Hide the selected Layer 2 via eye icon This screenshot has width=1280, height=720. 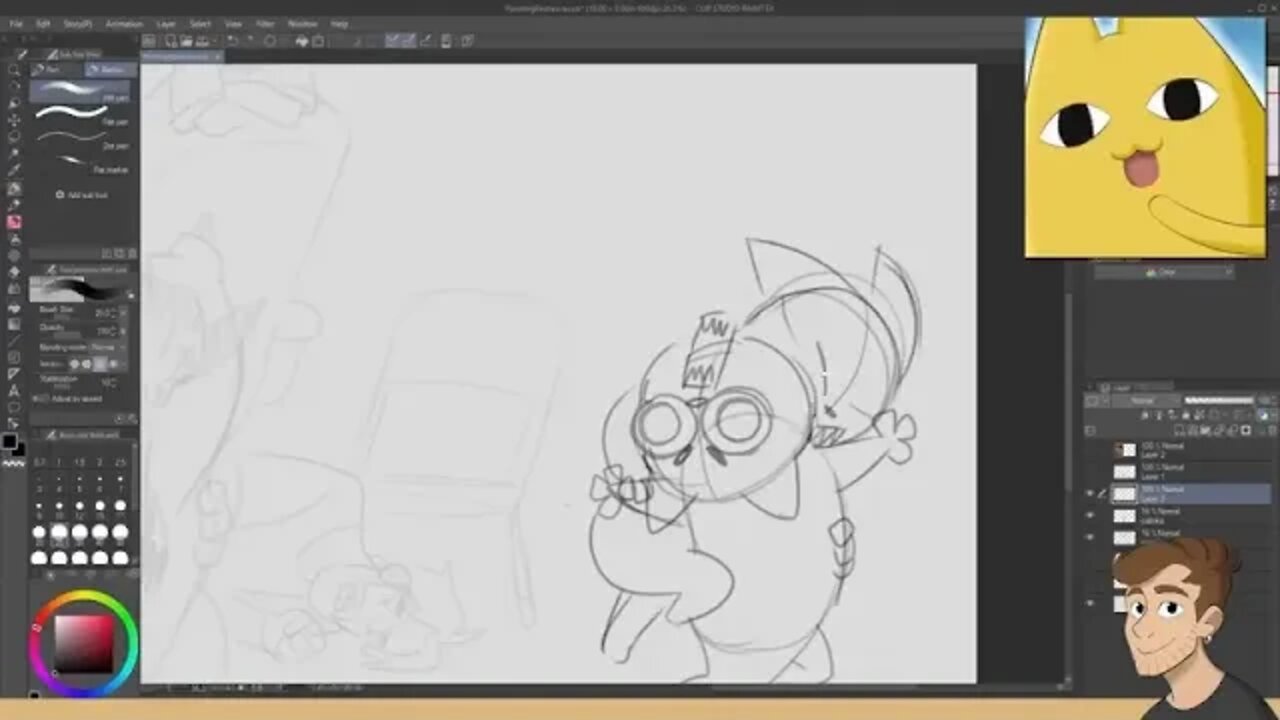coord(1090,493)
